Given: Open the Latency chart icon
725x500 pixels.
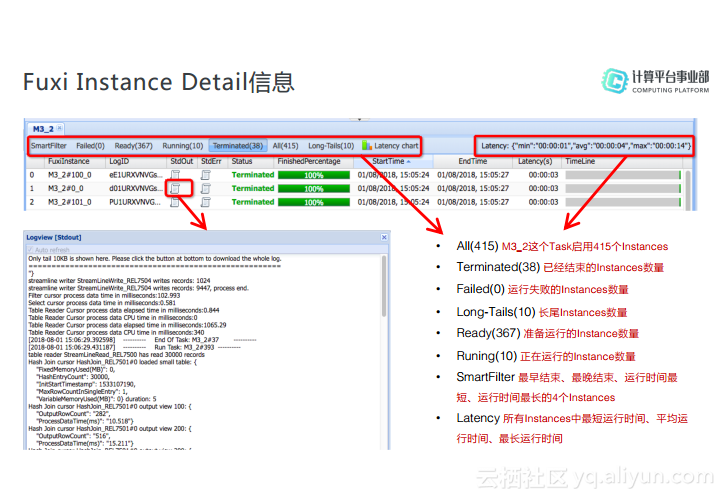Looking at the screenshot, I should [x=367, y=146].
